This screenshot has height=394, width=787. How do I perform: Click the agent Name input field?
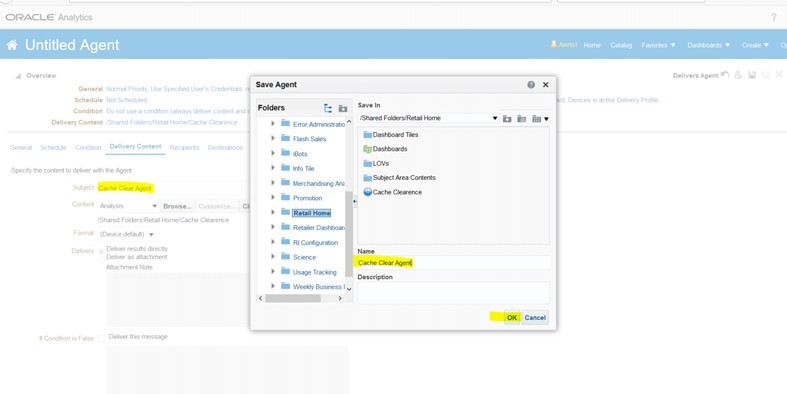pos(453,262)
